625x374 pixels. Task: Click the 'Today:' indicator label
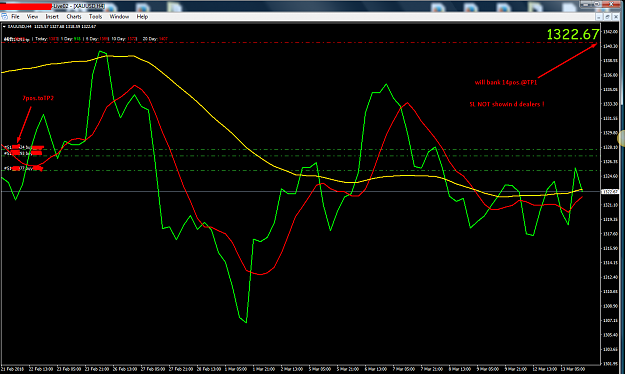pos(41,39)
